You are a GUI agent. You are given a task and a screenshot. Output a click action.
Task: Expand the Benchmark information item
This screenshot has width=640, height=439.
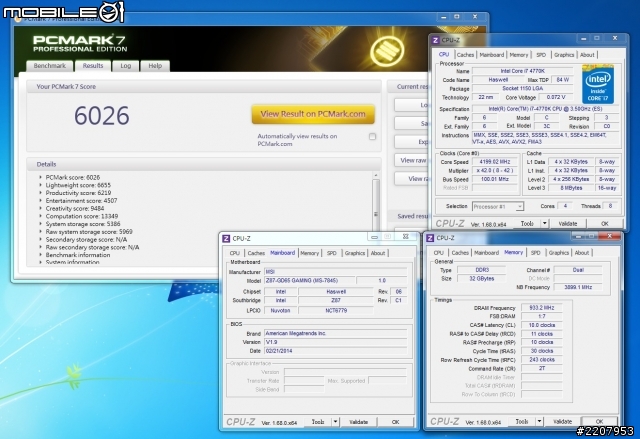[x=40, y=255]
